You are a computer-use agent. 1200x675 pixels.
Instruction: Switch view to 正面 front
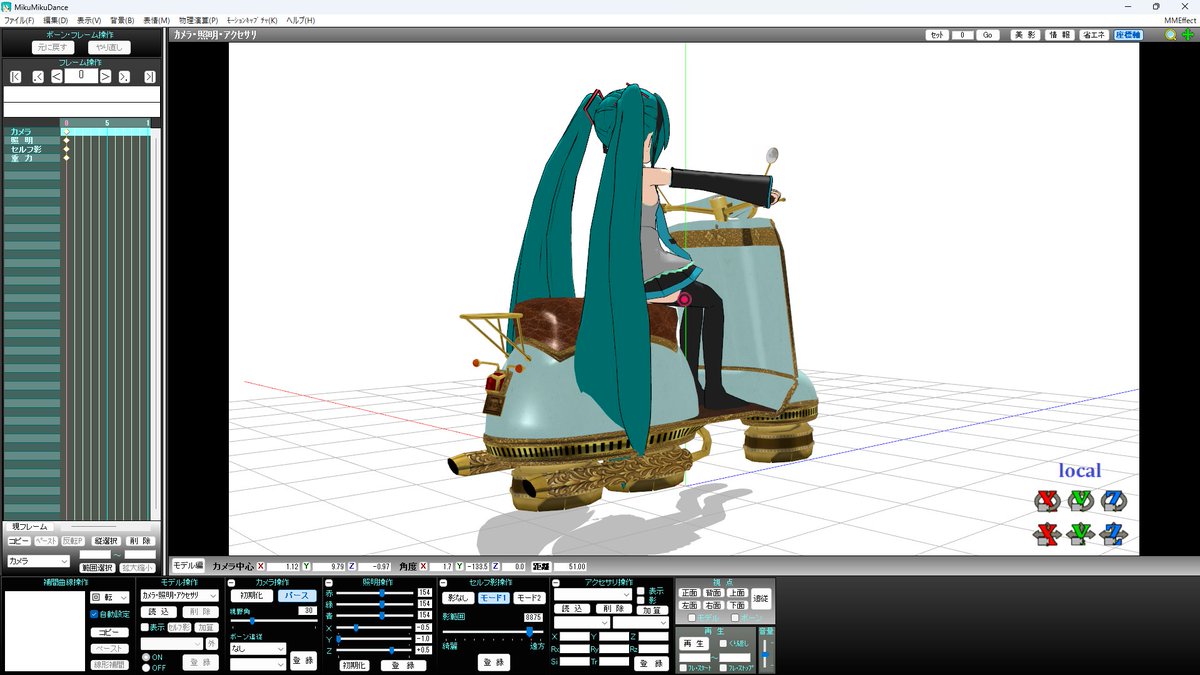[689, 593]
